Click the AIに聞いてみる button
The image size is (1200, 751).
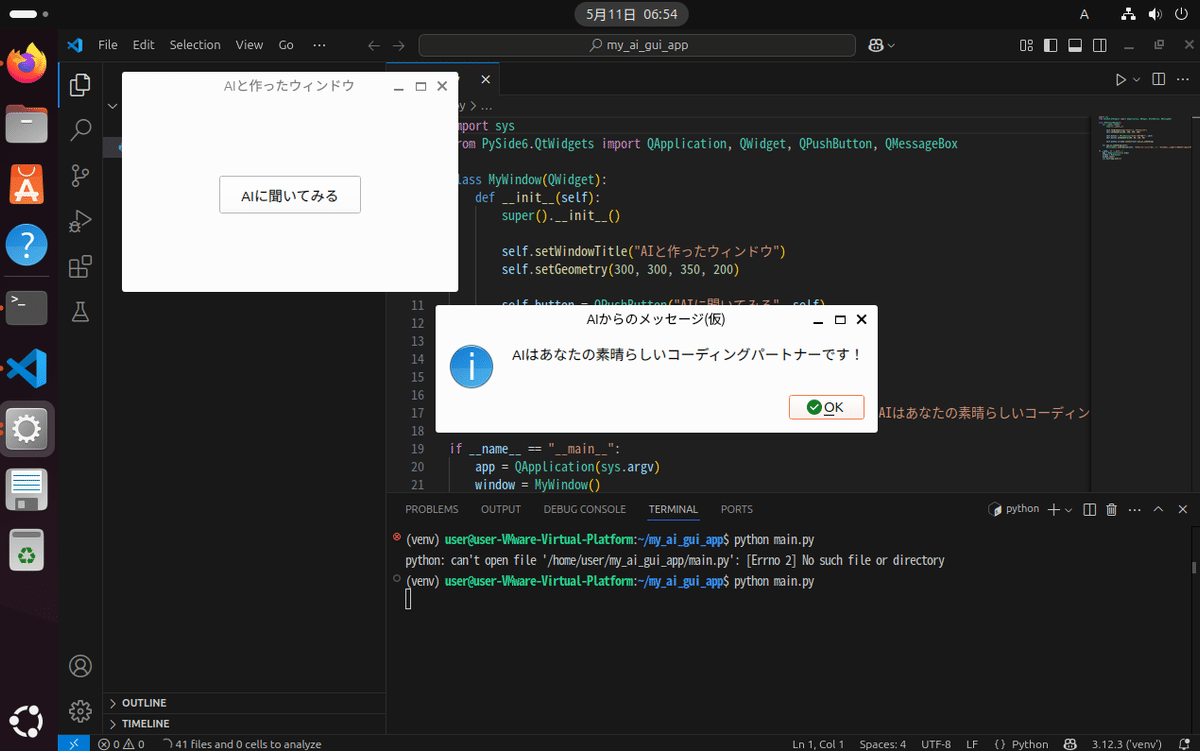pyautogui.click(x=289, y=195)
